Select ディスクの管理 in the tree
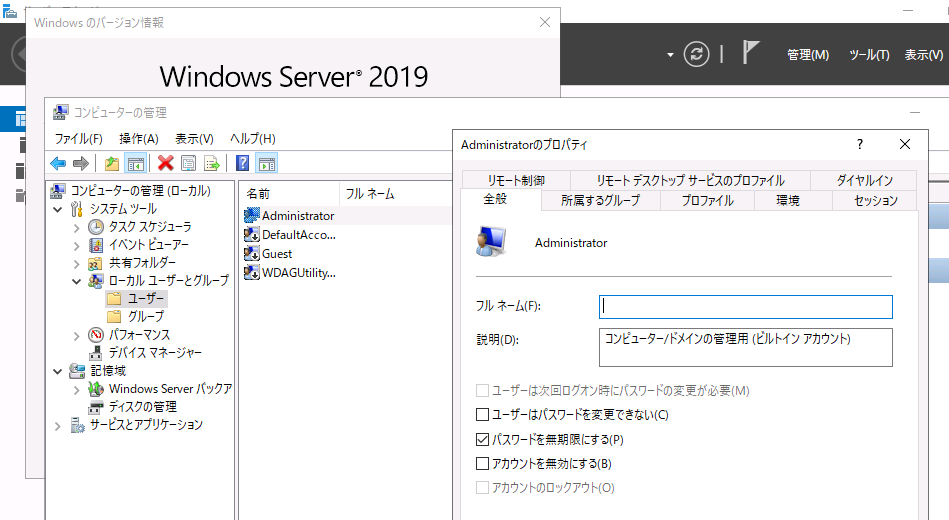The width and height of the screenshot is (949, 520). point(142,407)
